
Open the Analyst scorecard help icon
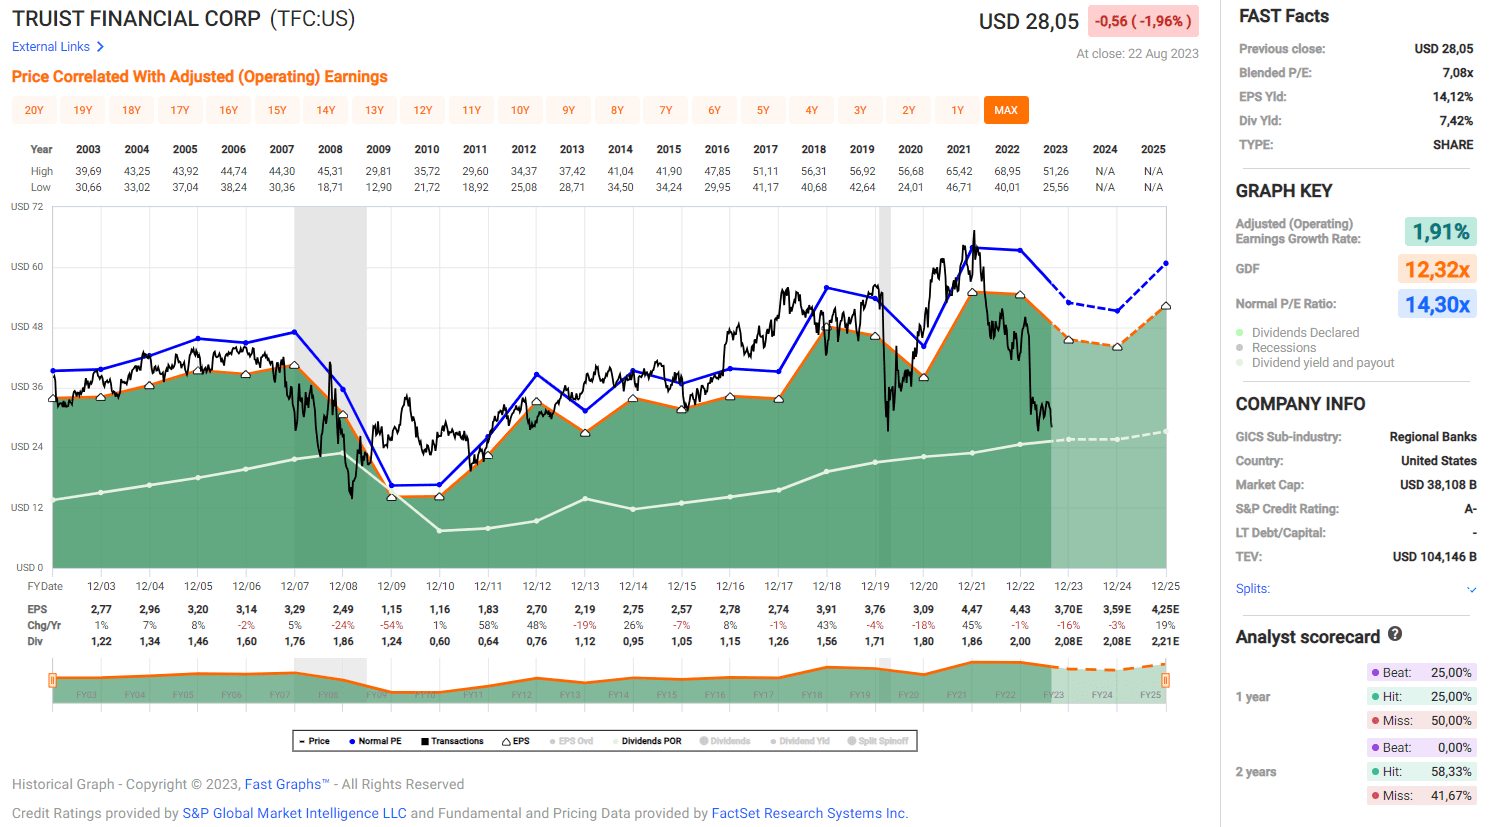point(1392,636)
